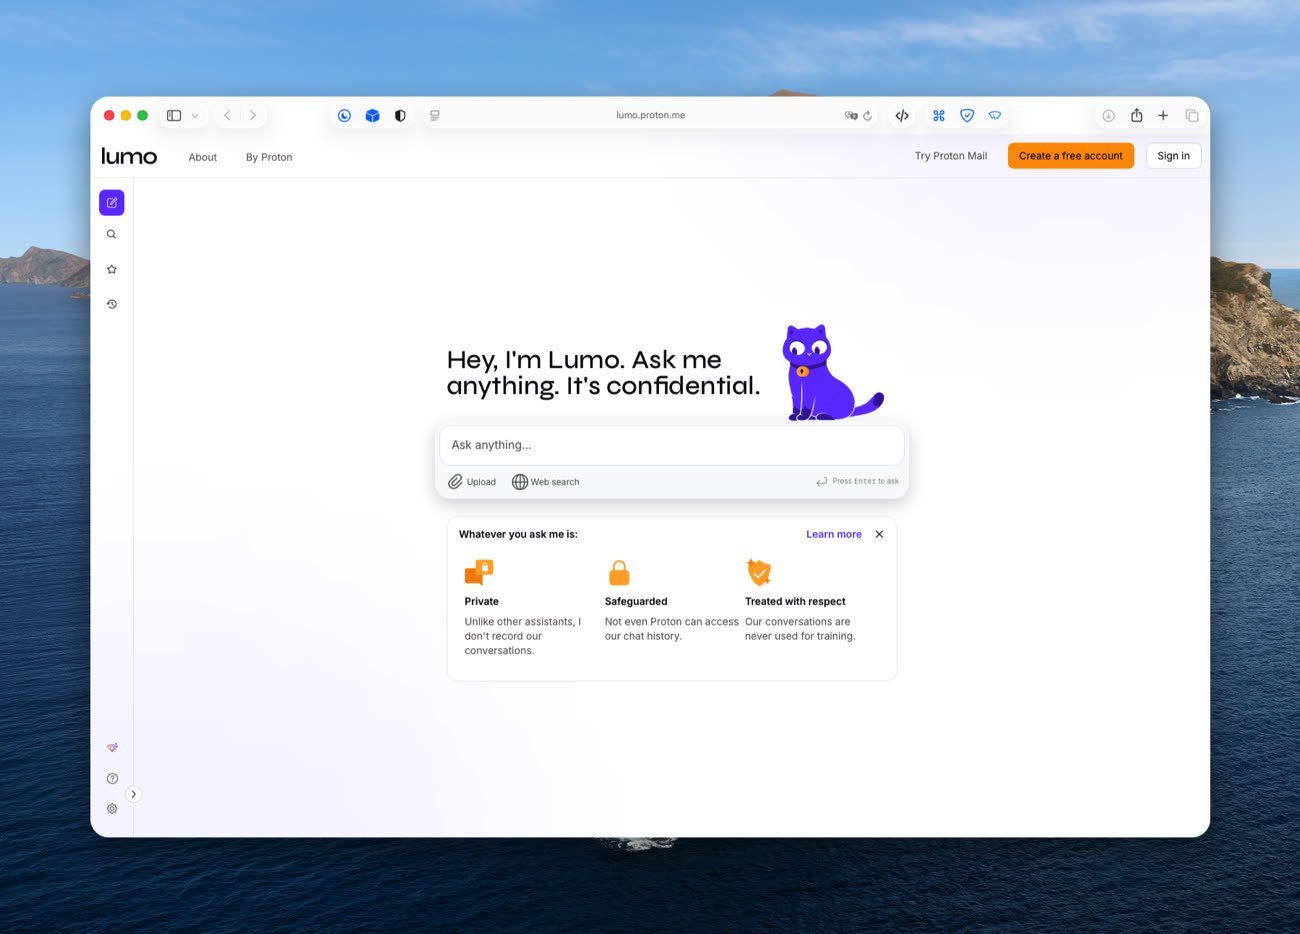Open the About menu item

pyautogui.click(x=203, y=157)
